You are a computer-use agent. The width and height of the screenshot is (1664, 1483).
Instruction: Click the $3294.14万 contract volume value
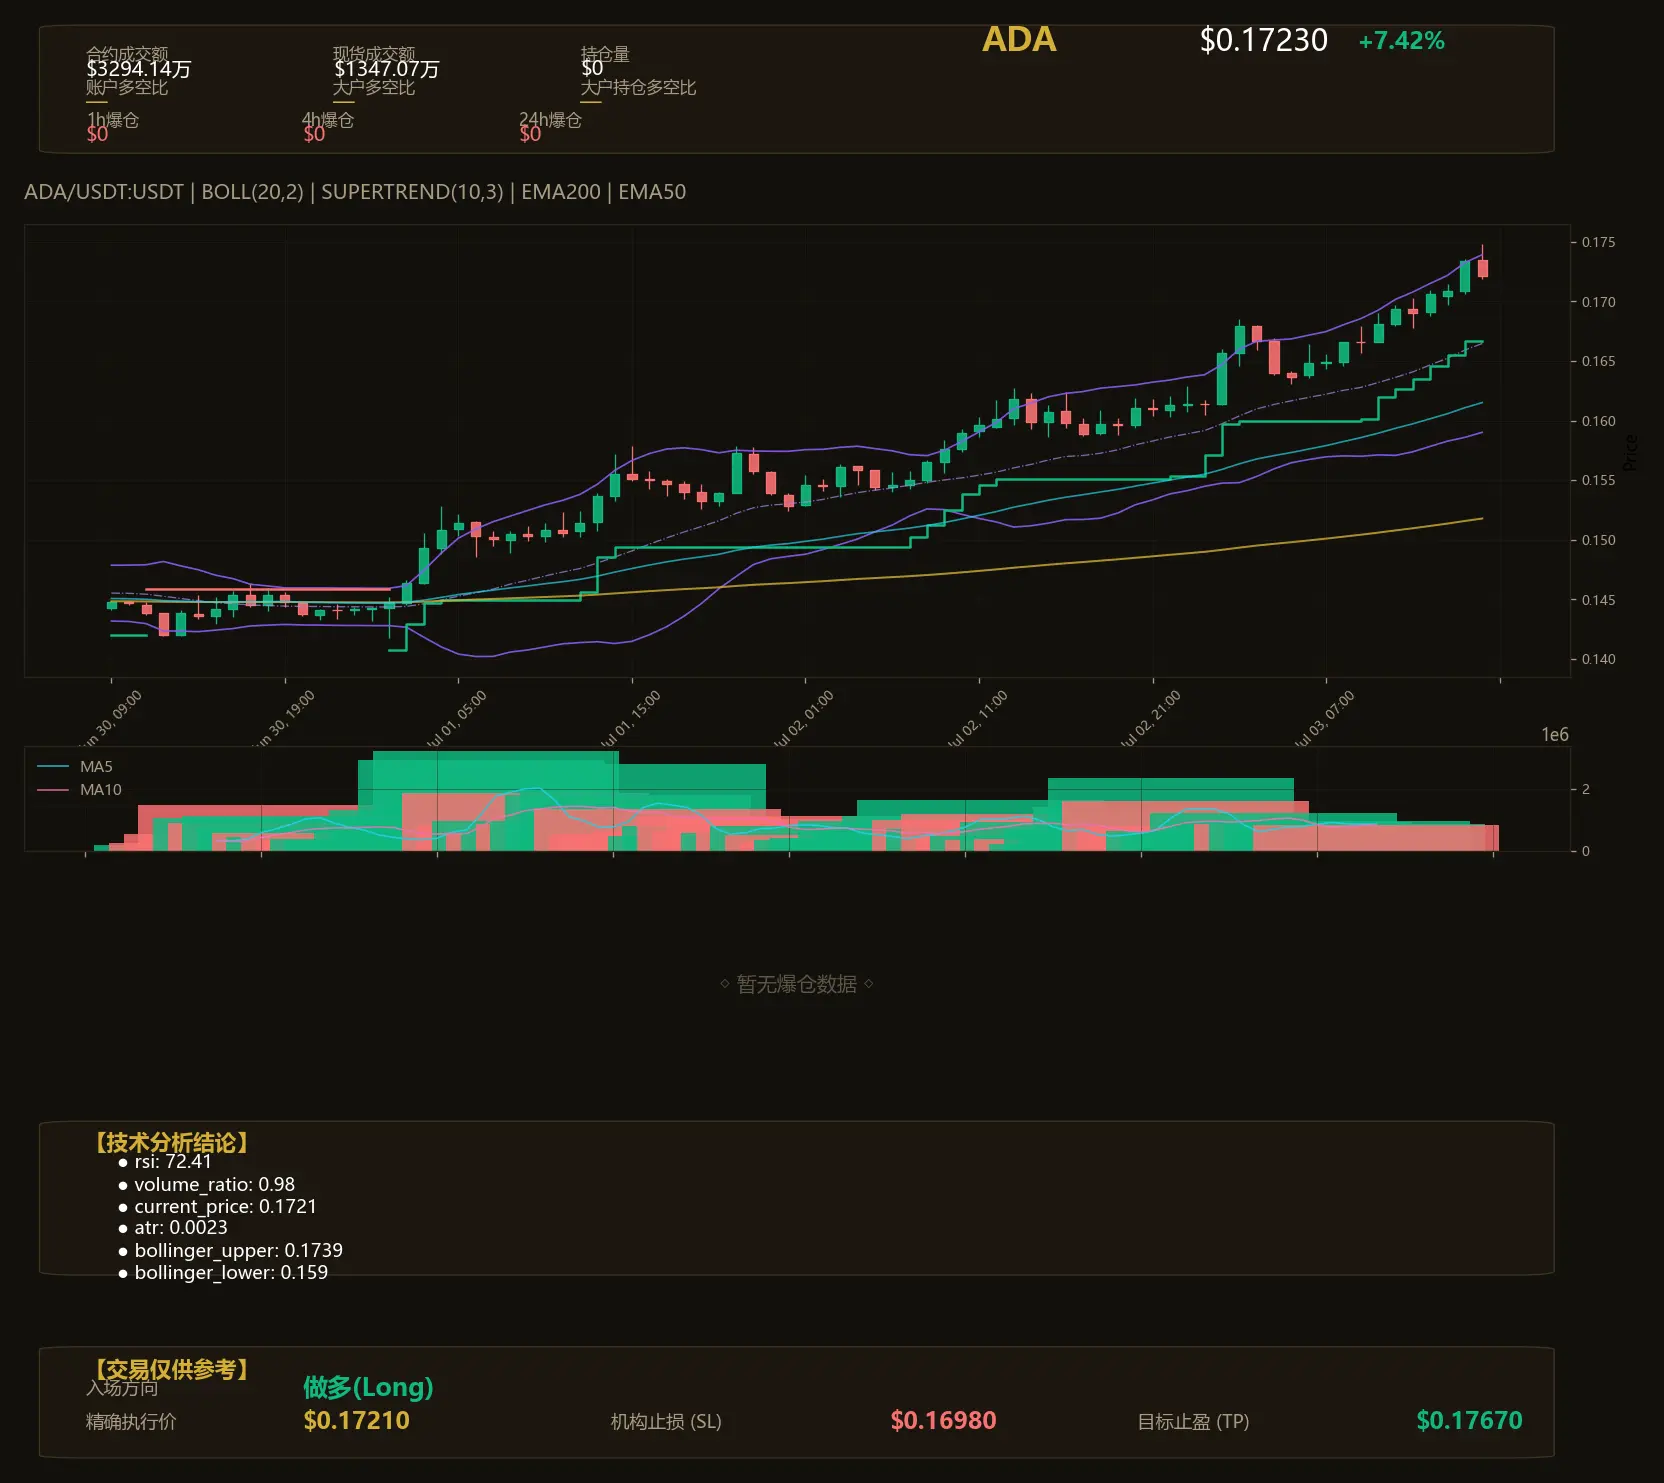coord(138,69)
